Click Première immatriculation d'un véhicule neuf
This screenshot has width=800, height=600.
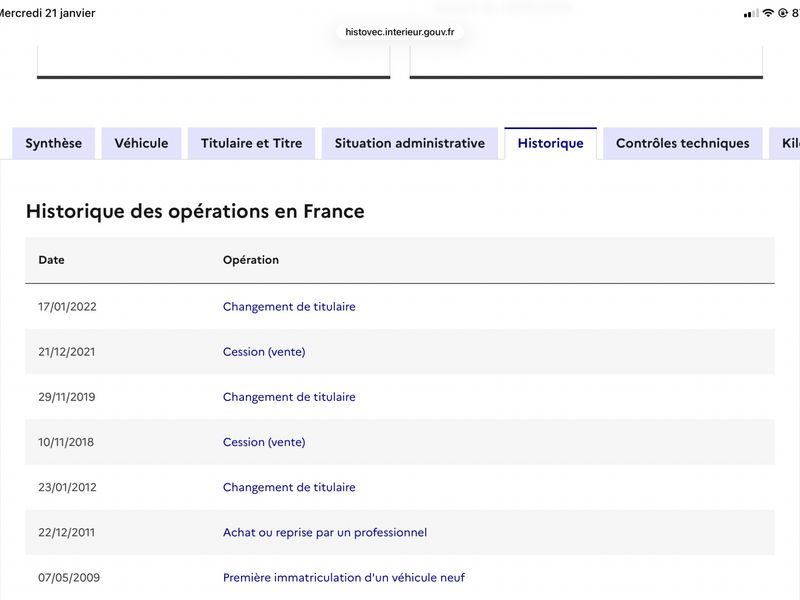coord(344,578)
